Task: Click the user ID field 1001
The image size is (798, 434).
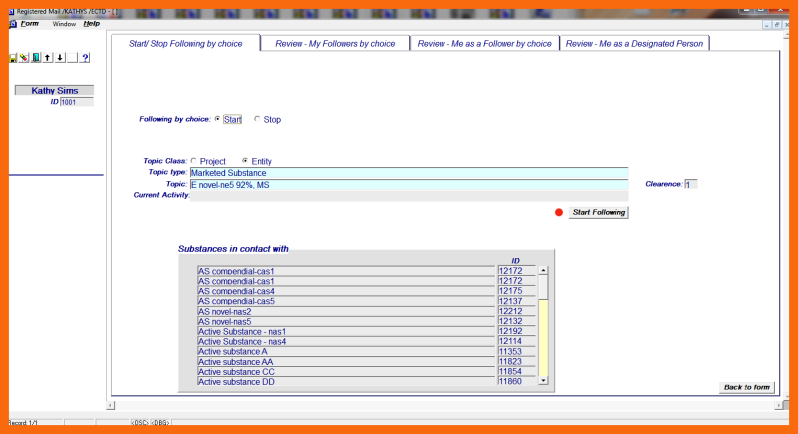Action: 77,102
